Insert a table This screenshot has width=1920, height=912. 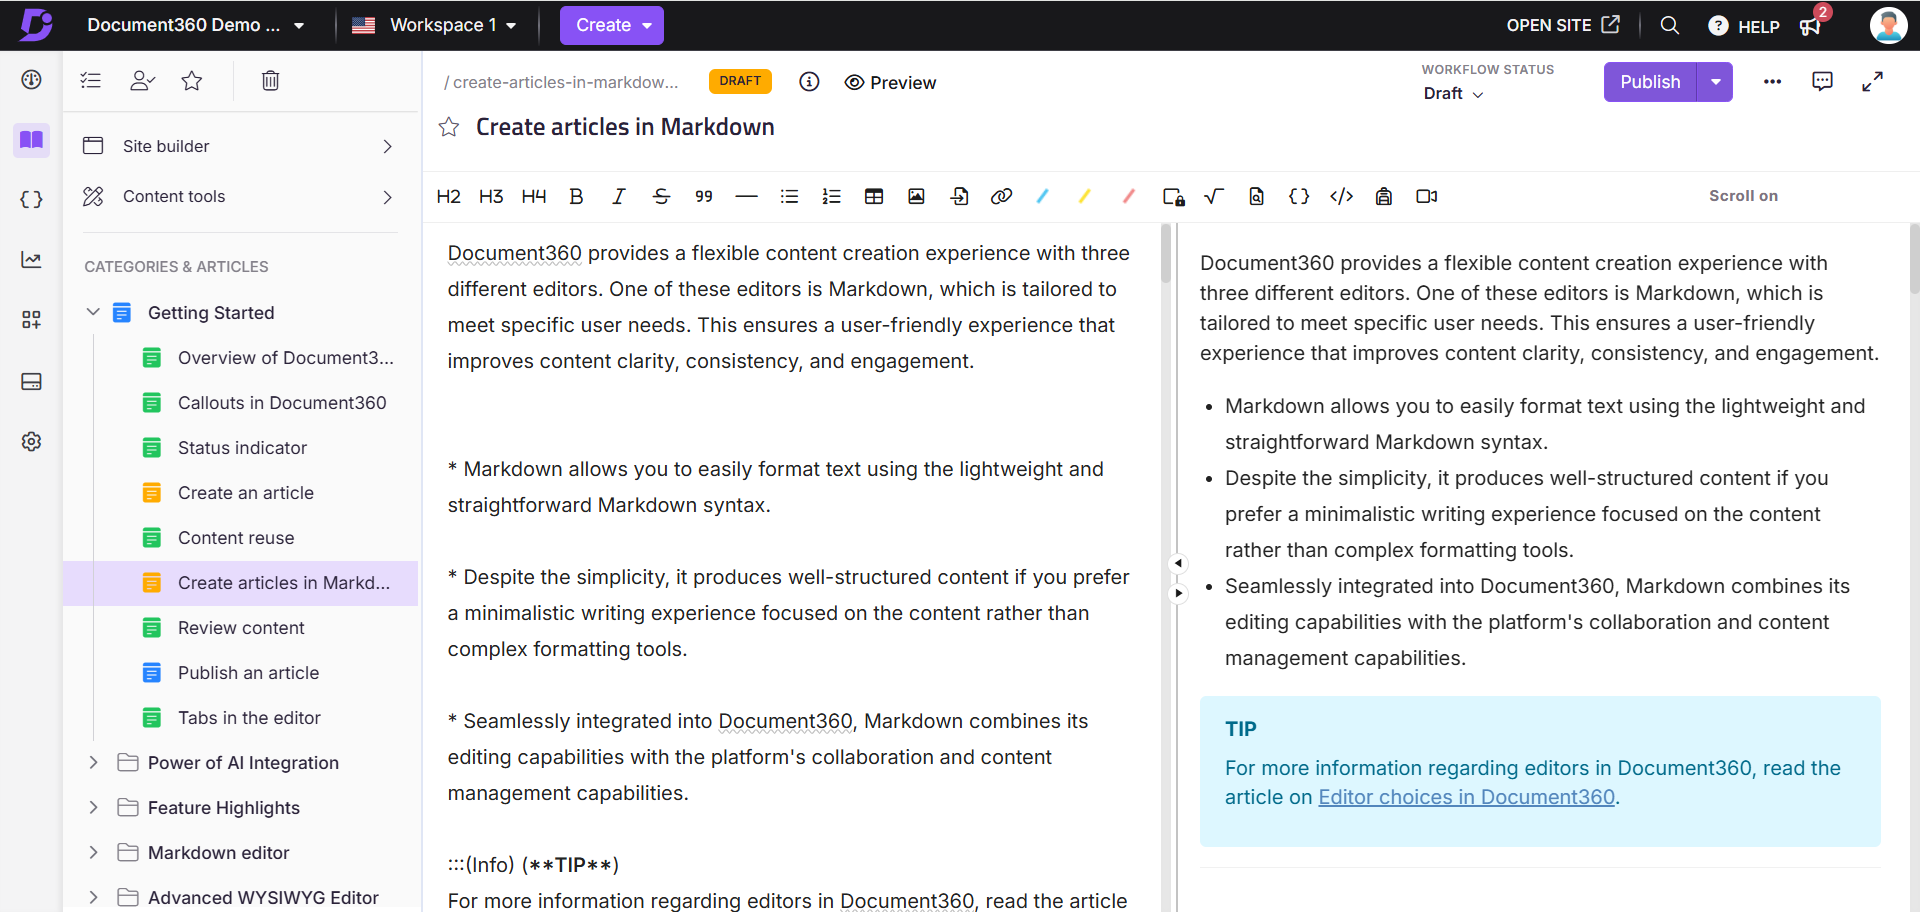(874, 196)
